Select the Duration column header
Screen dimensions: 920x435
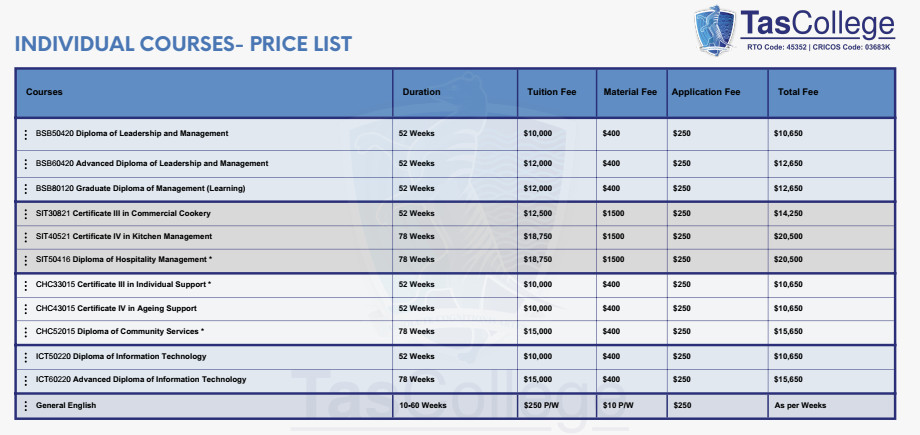coord(421,92)
